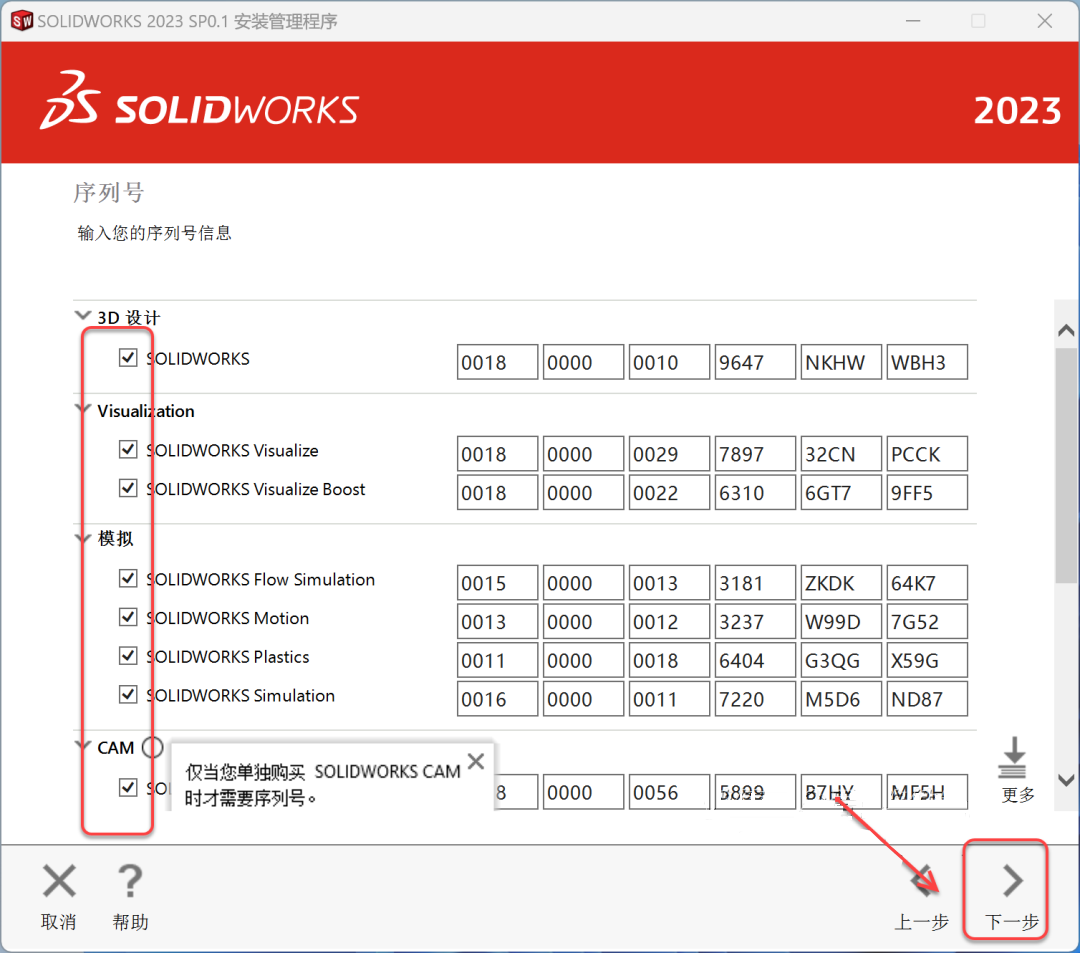Close the CAM serial number tooltip
This screenshot has height=953, width=1080.
476,761
